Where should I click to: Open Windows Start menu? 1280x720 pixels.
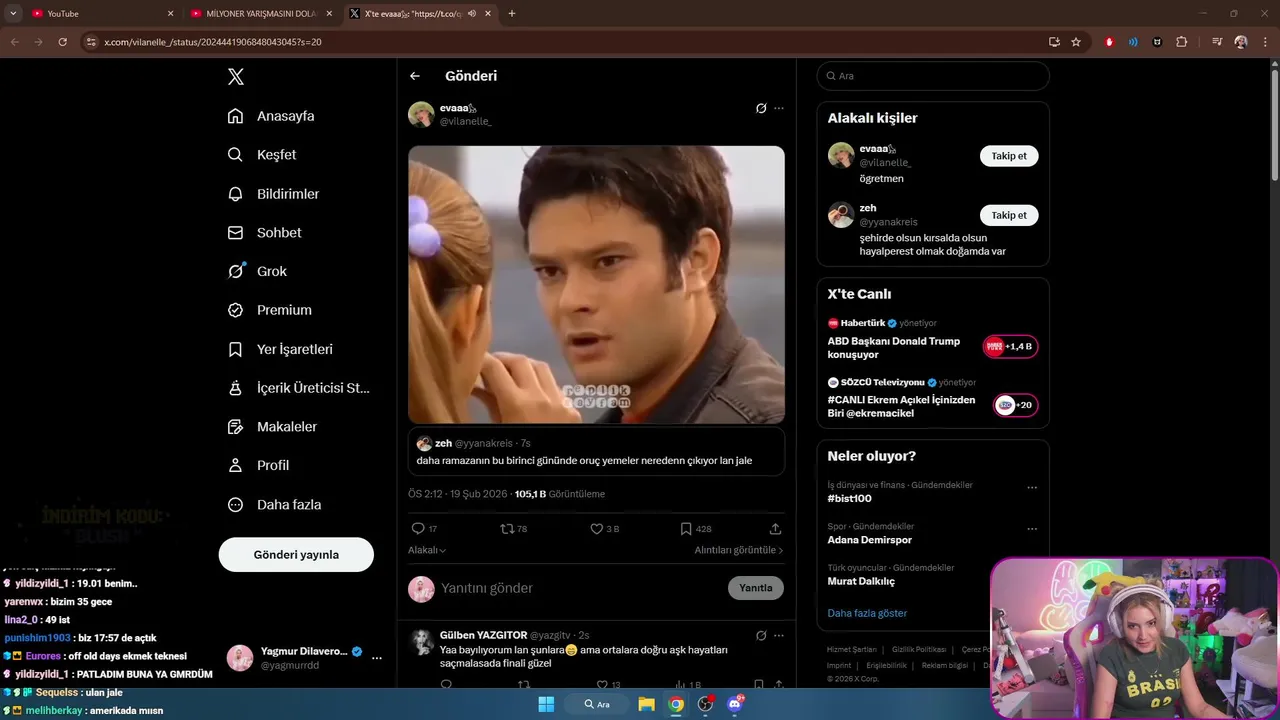[x=546, y=704]
